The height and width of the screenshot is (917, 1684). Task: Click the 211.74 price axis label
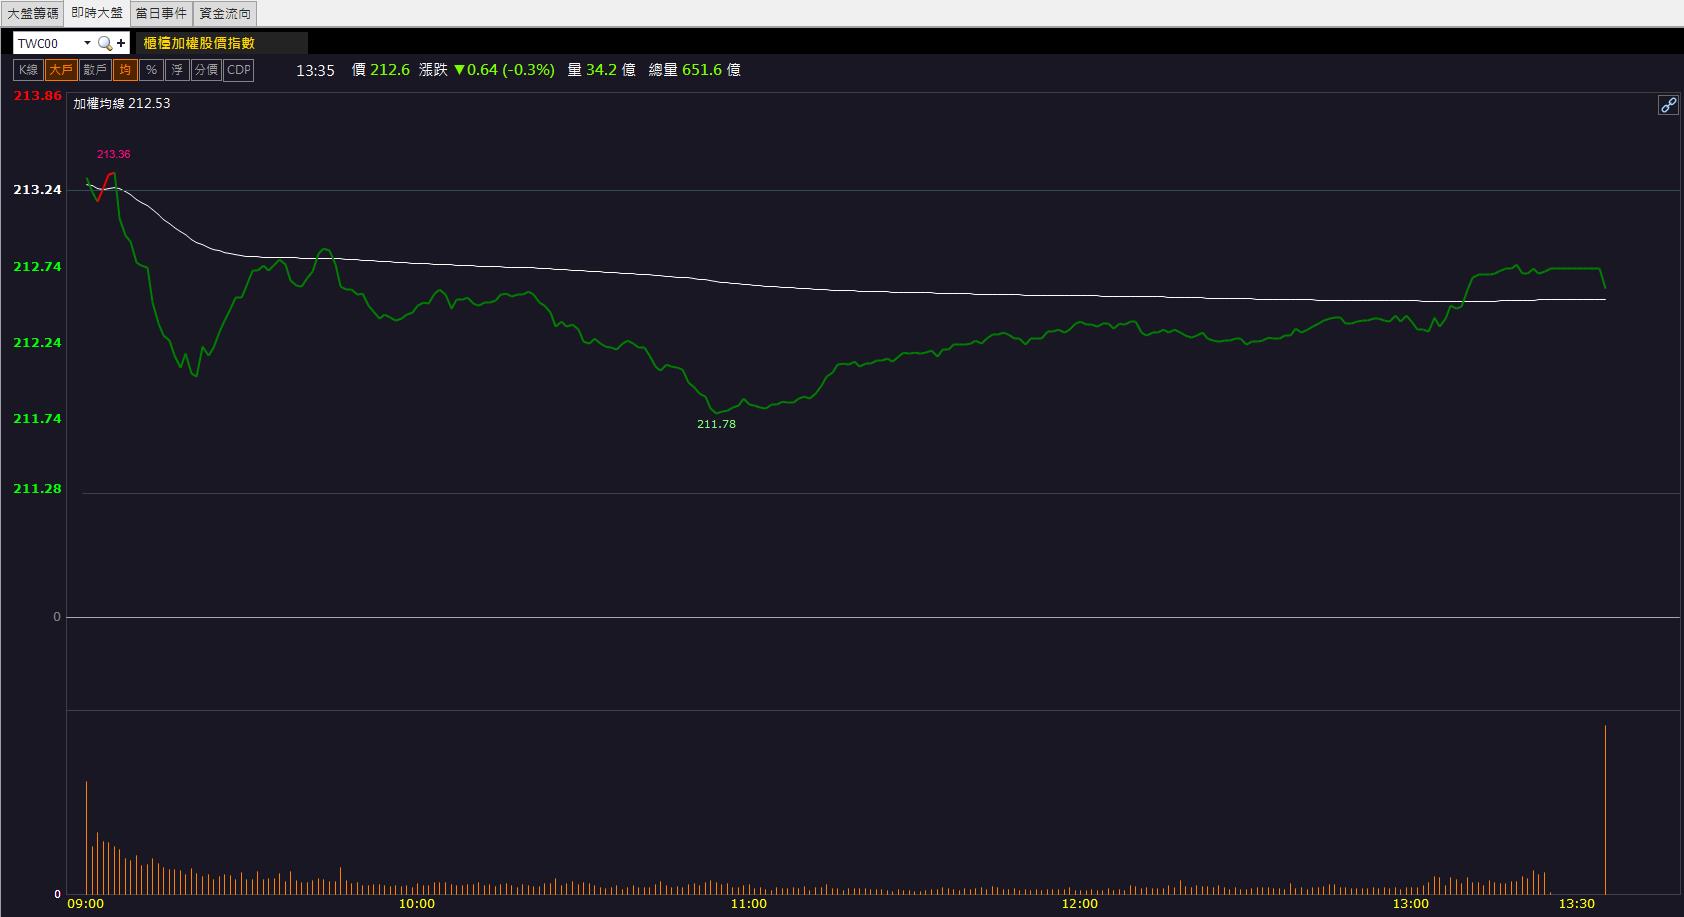[37, 418]
